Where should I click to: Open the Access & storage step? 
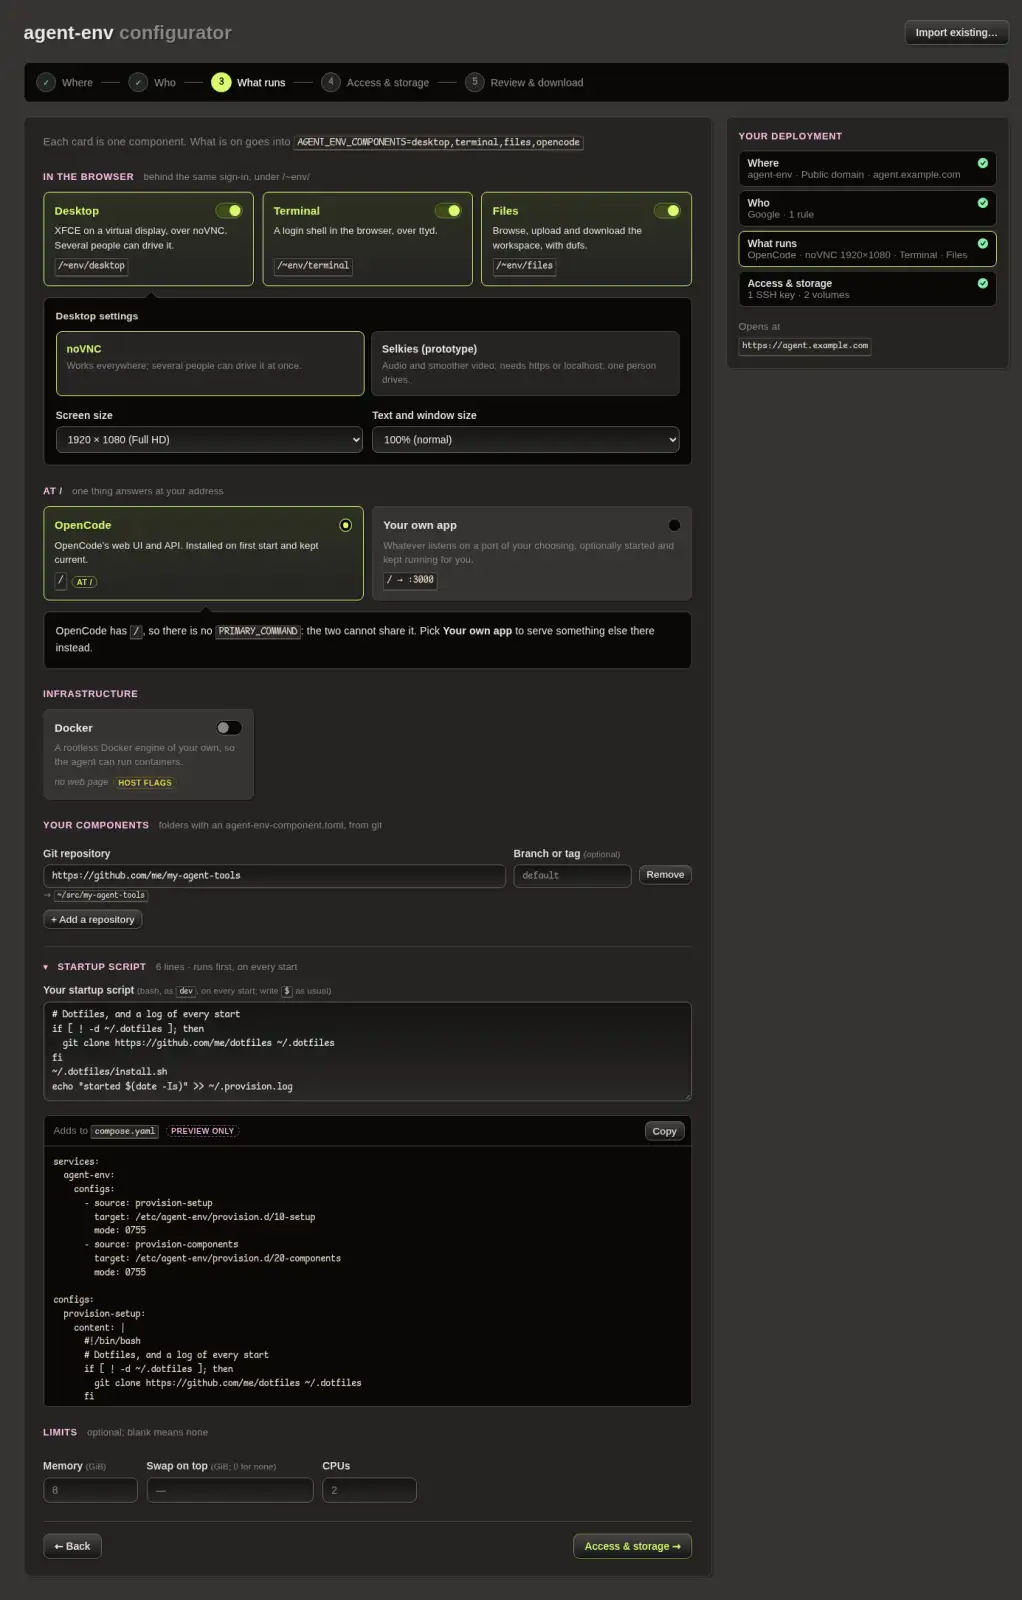tap(375, 83)
